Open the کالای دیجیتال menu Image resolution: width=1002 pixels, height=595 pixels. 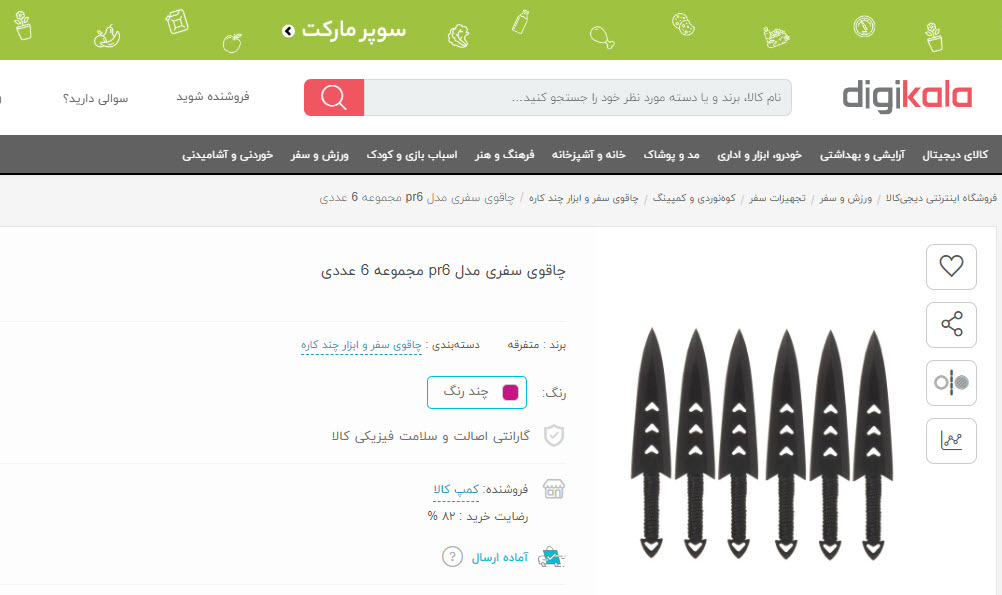(x=955, y=155)
